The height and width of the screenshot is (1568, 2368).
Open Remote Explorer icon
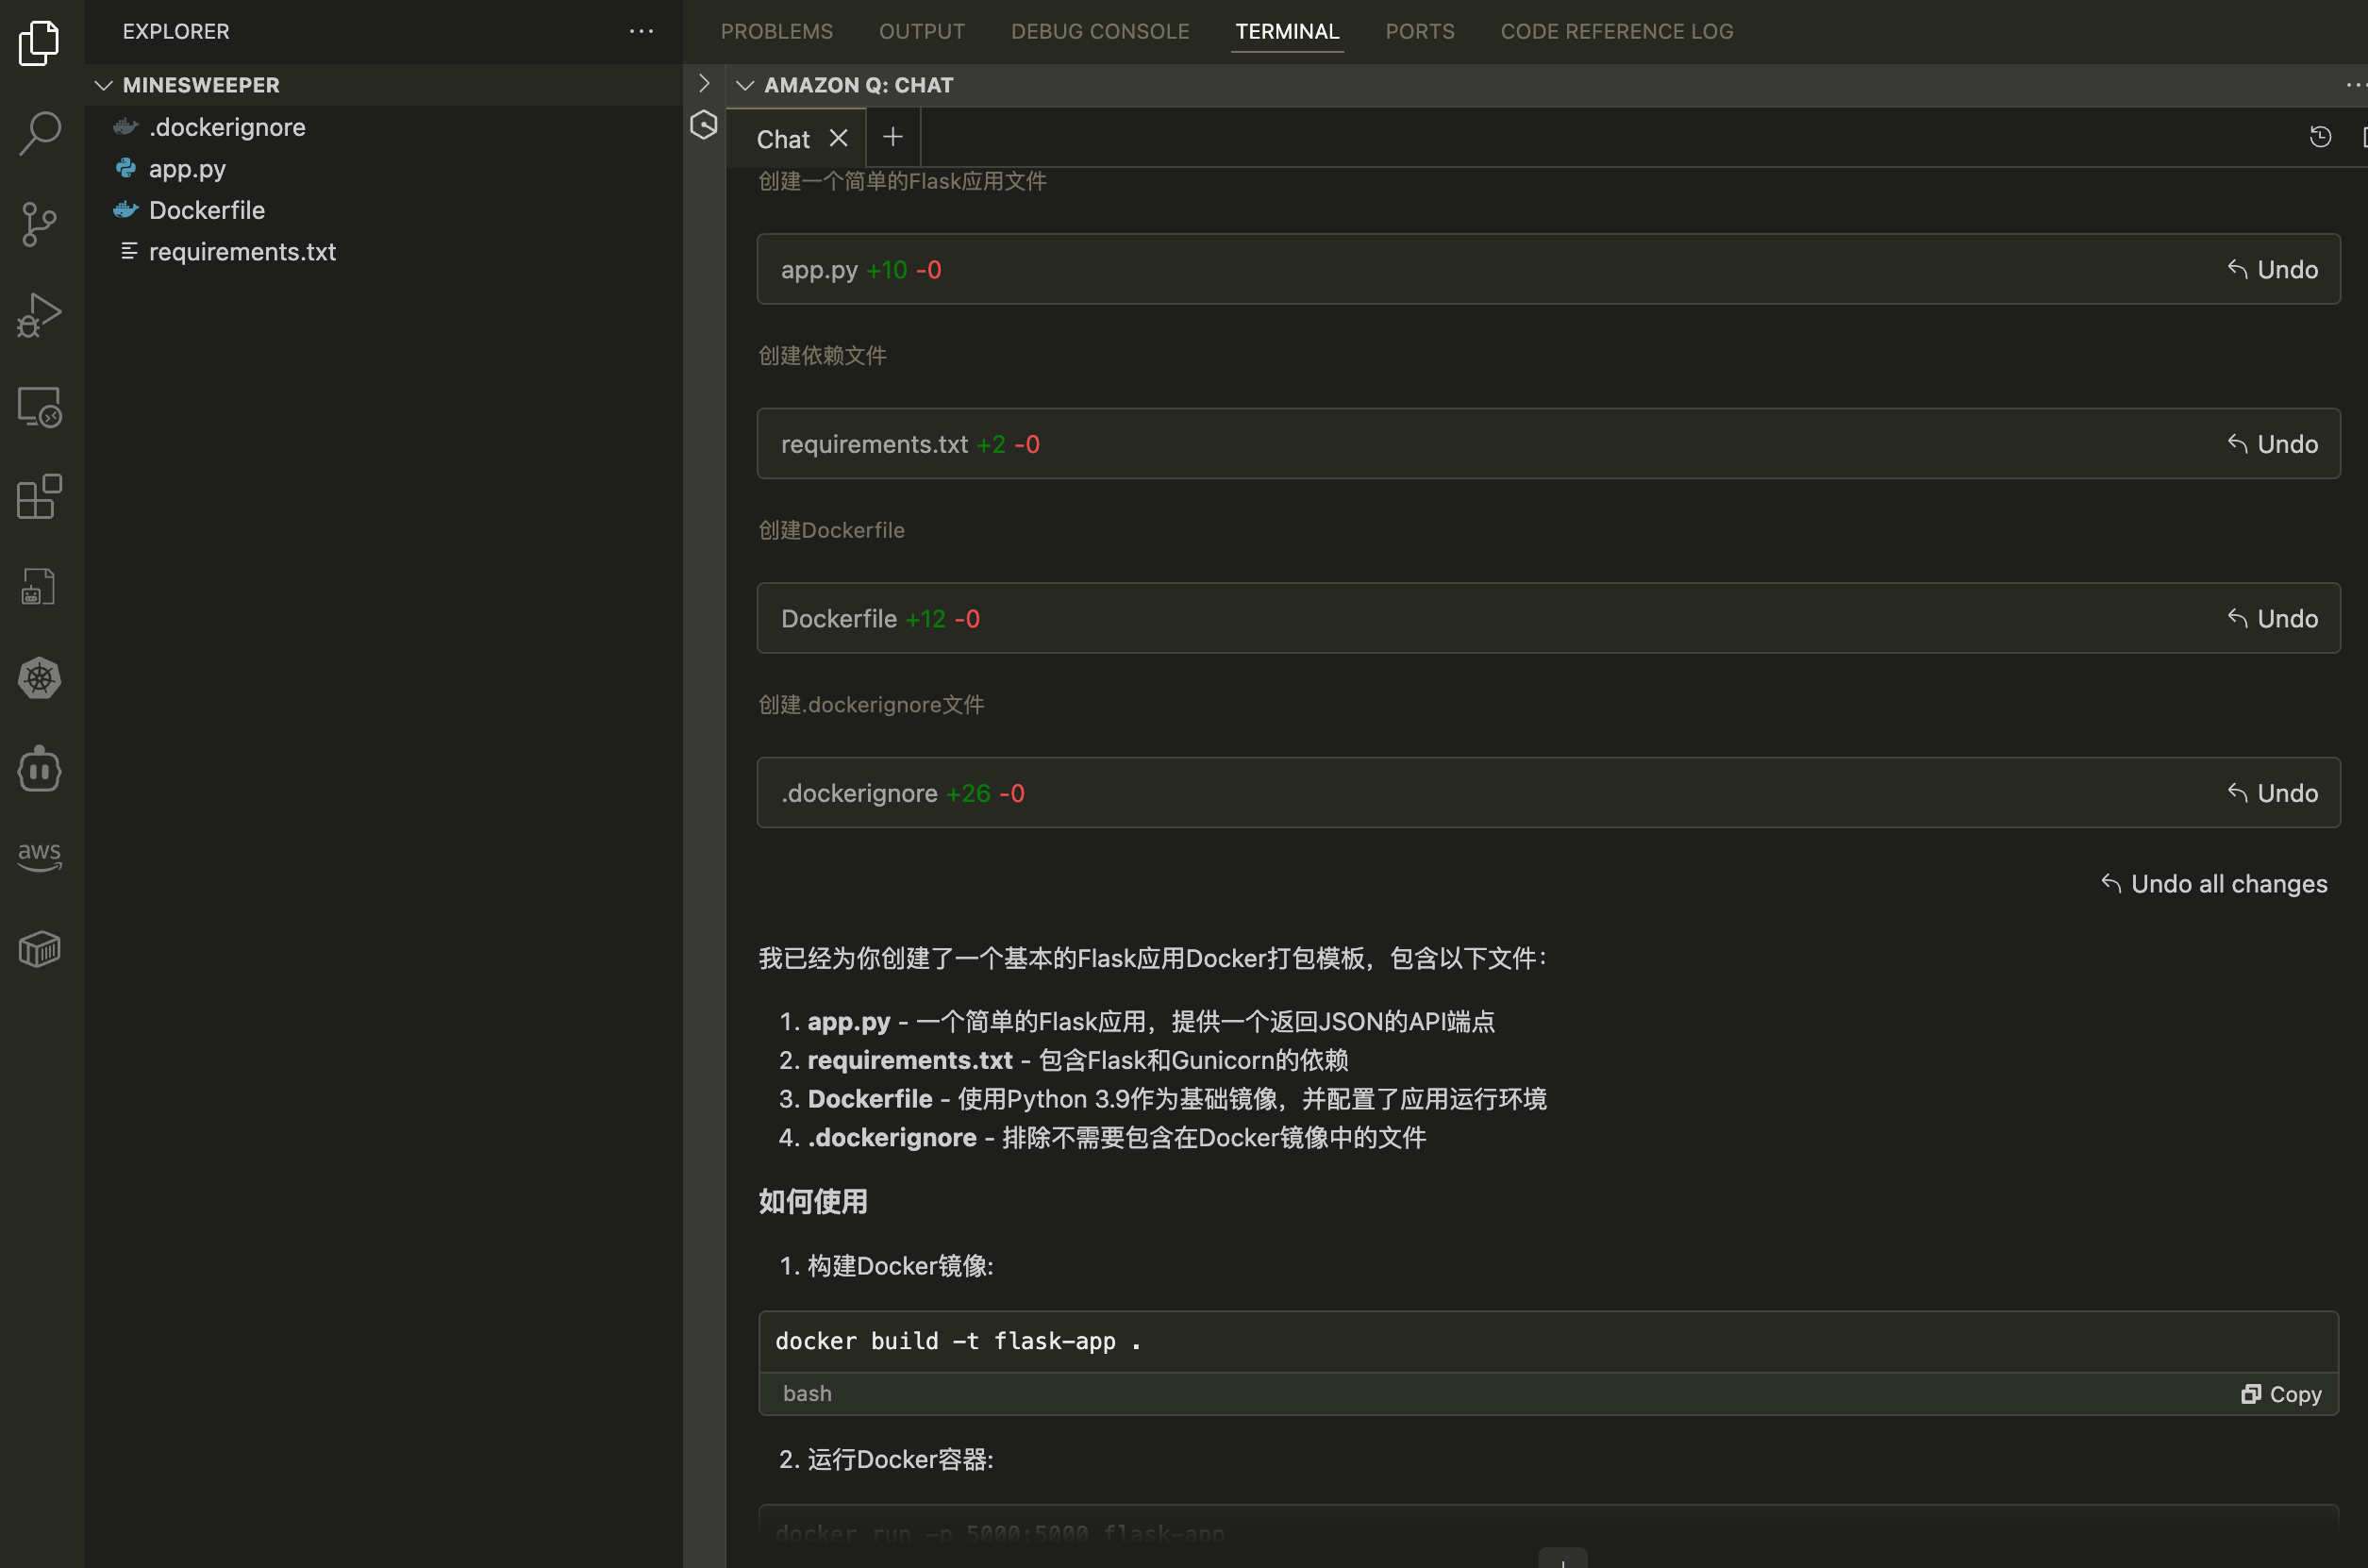(x=40, y=407)
